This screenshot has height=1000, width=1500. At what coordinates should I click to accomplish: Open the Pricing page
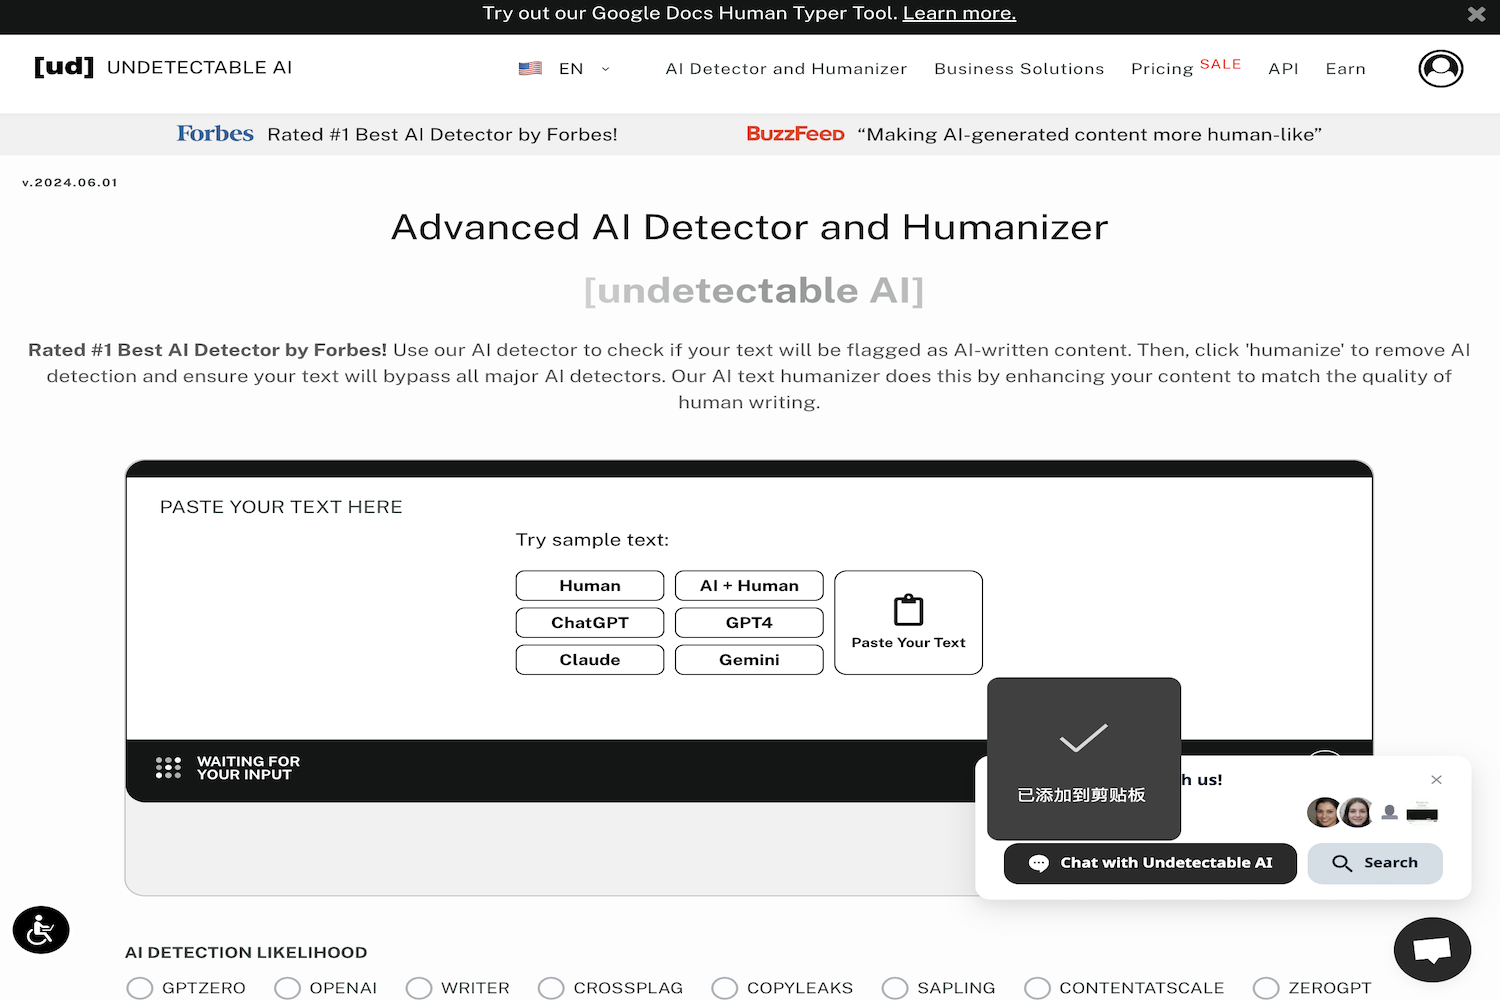coord(1162,69)
